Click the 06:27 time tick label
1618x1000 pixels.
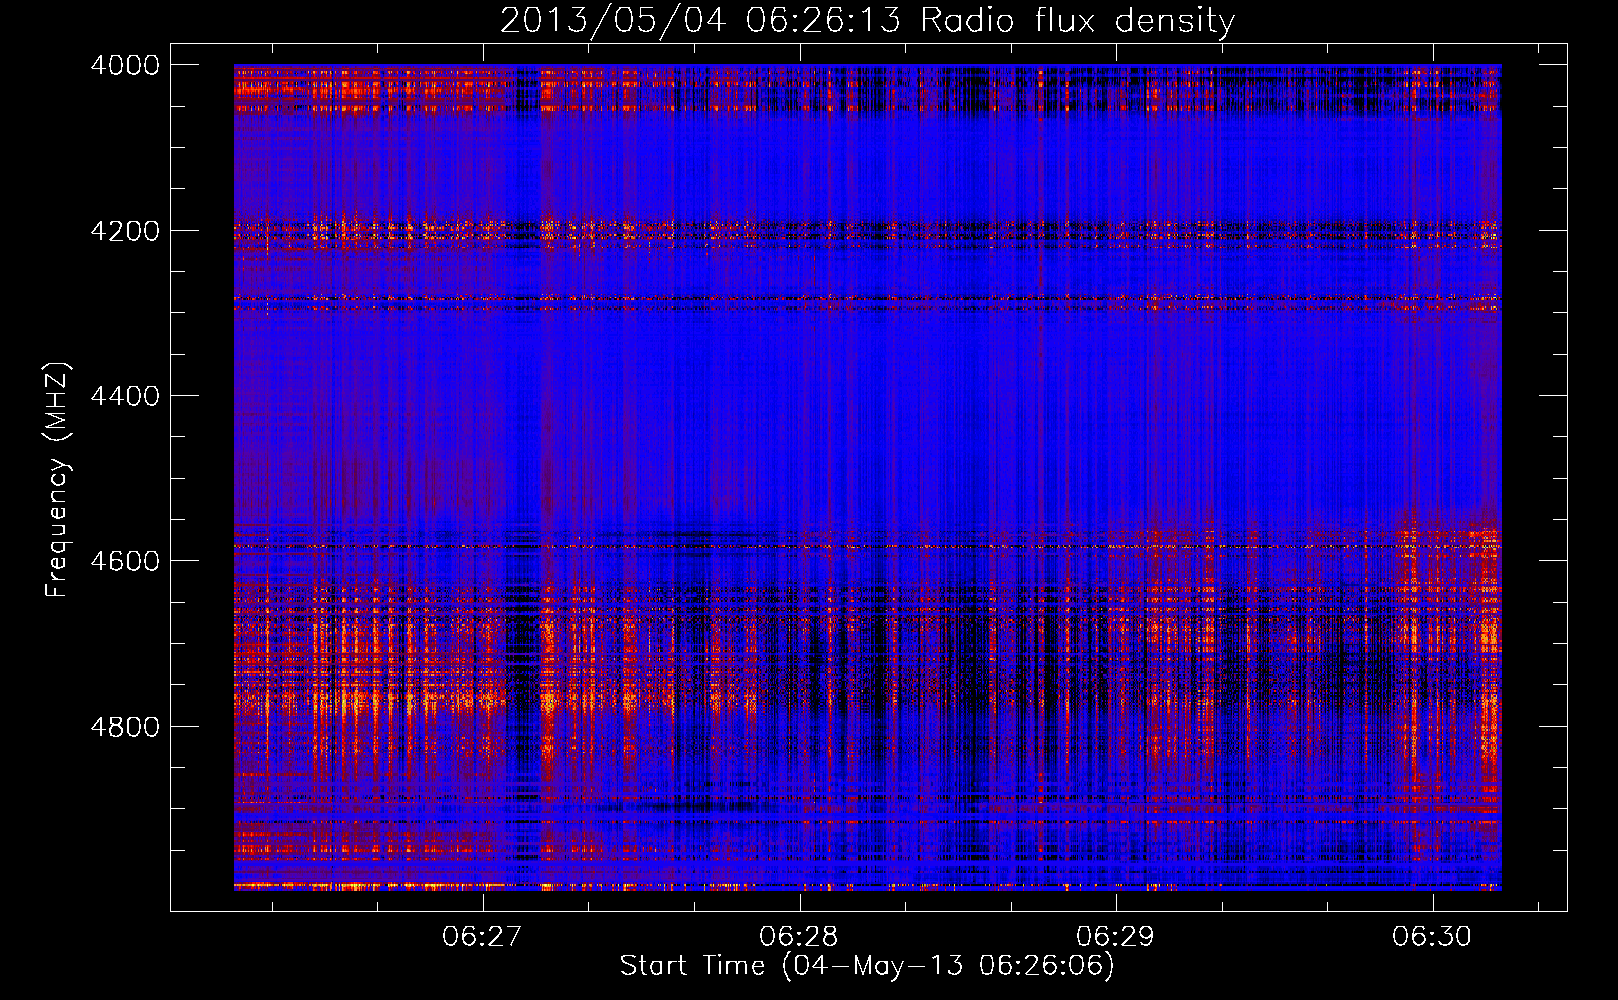tap(482, 936)
